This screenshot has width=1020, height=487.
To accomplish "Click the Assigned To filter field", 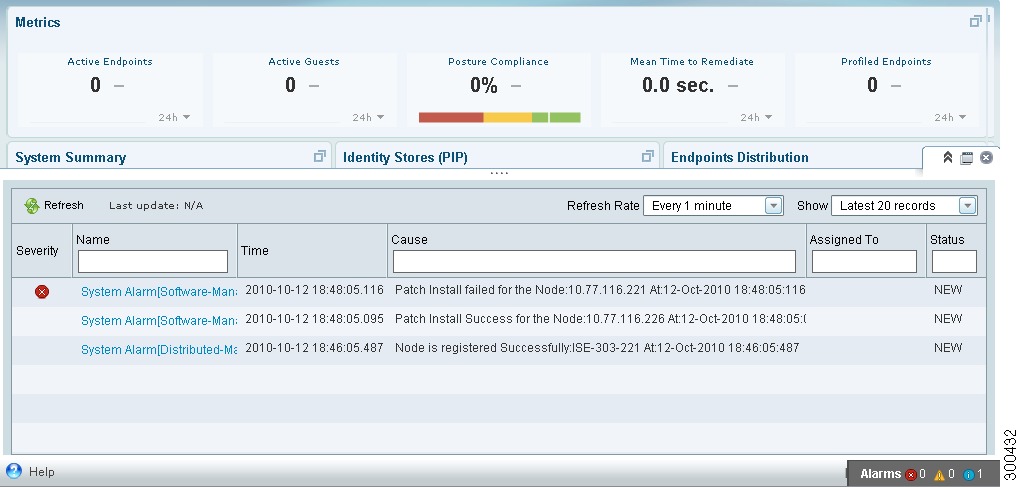I will coord(864,261).
